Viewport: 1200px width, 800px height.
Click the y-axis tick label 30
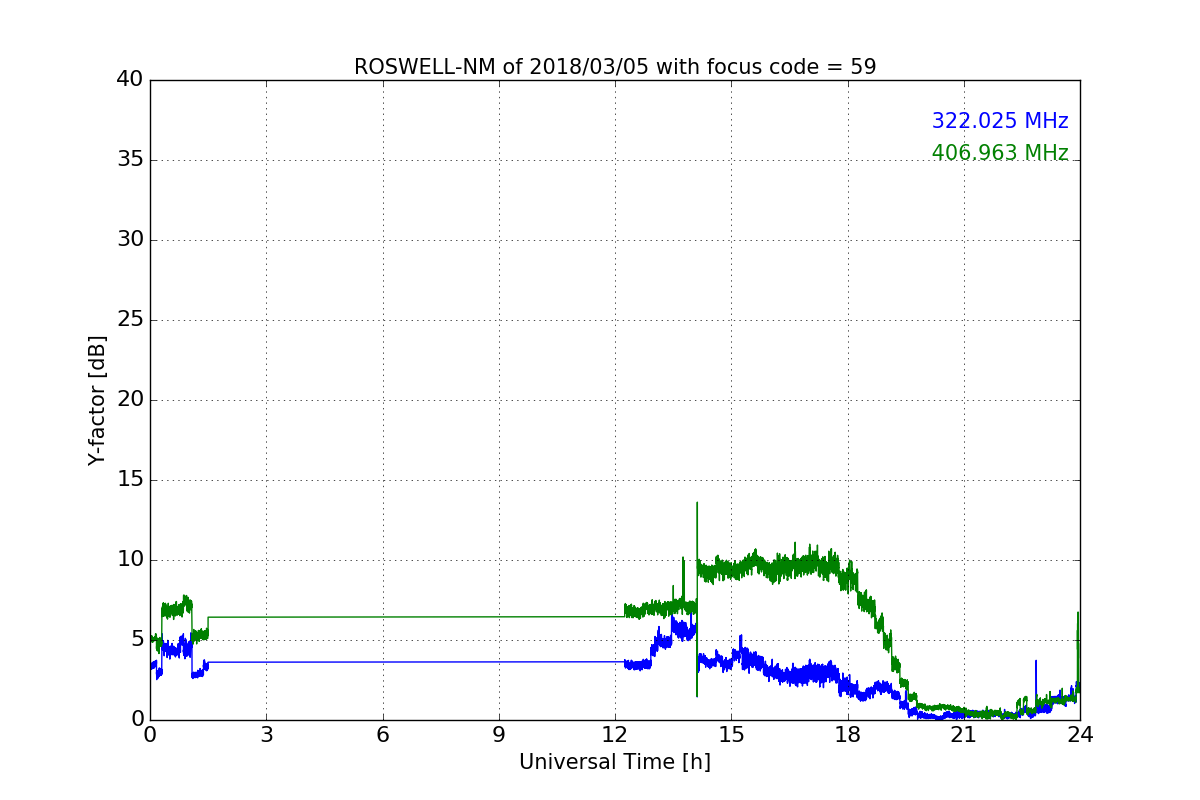(130, 239)
